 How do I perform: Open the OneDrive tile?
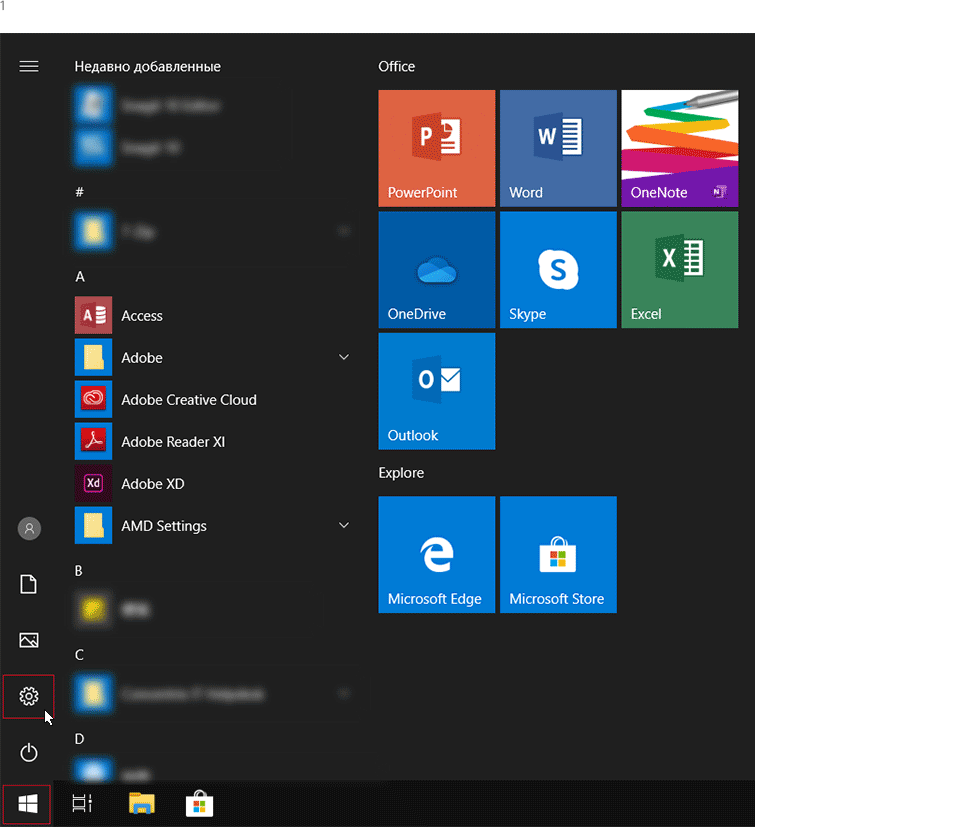click(x=436, y=269)
